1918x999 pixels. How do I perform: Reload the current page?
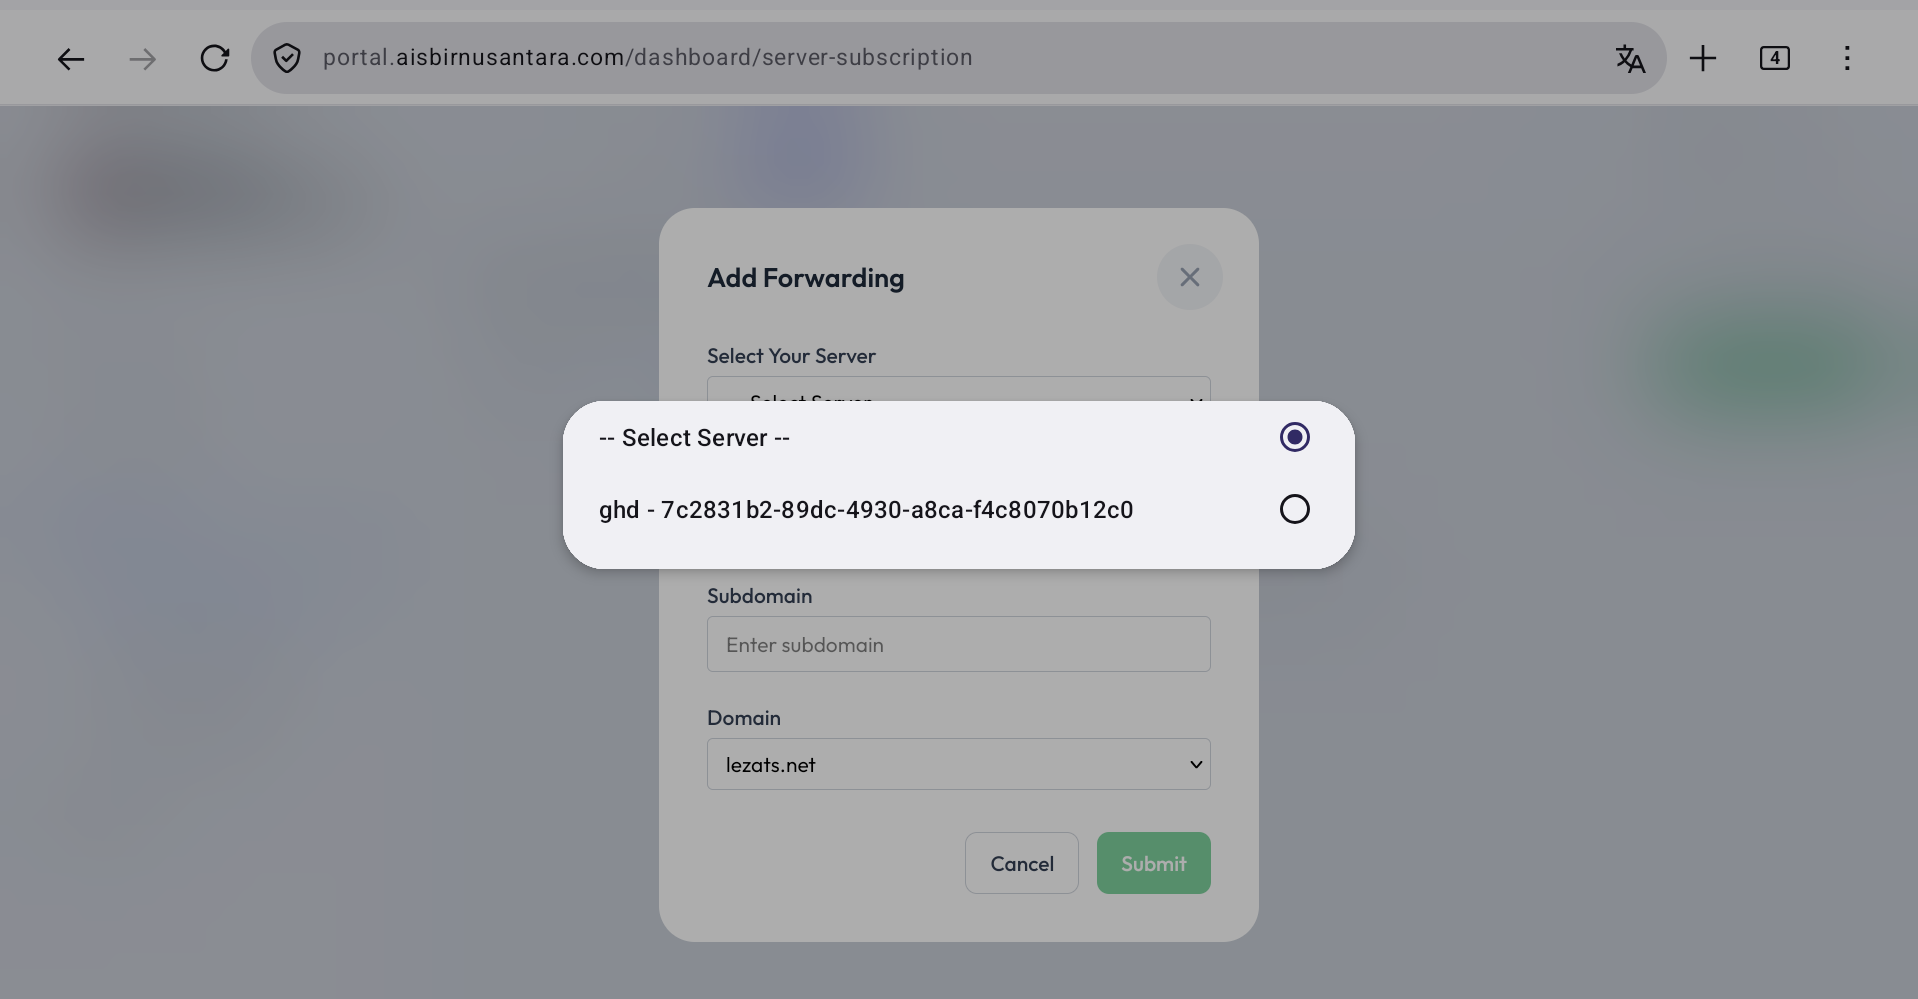click(x=214, y=59)
